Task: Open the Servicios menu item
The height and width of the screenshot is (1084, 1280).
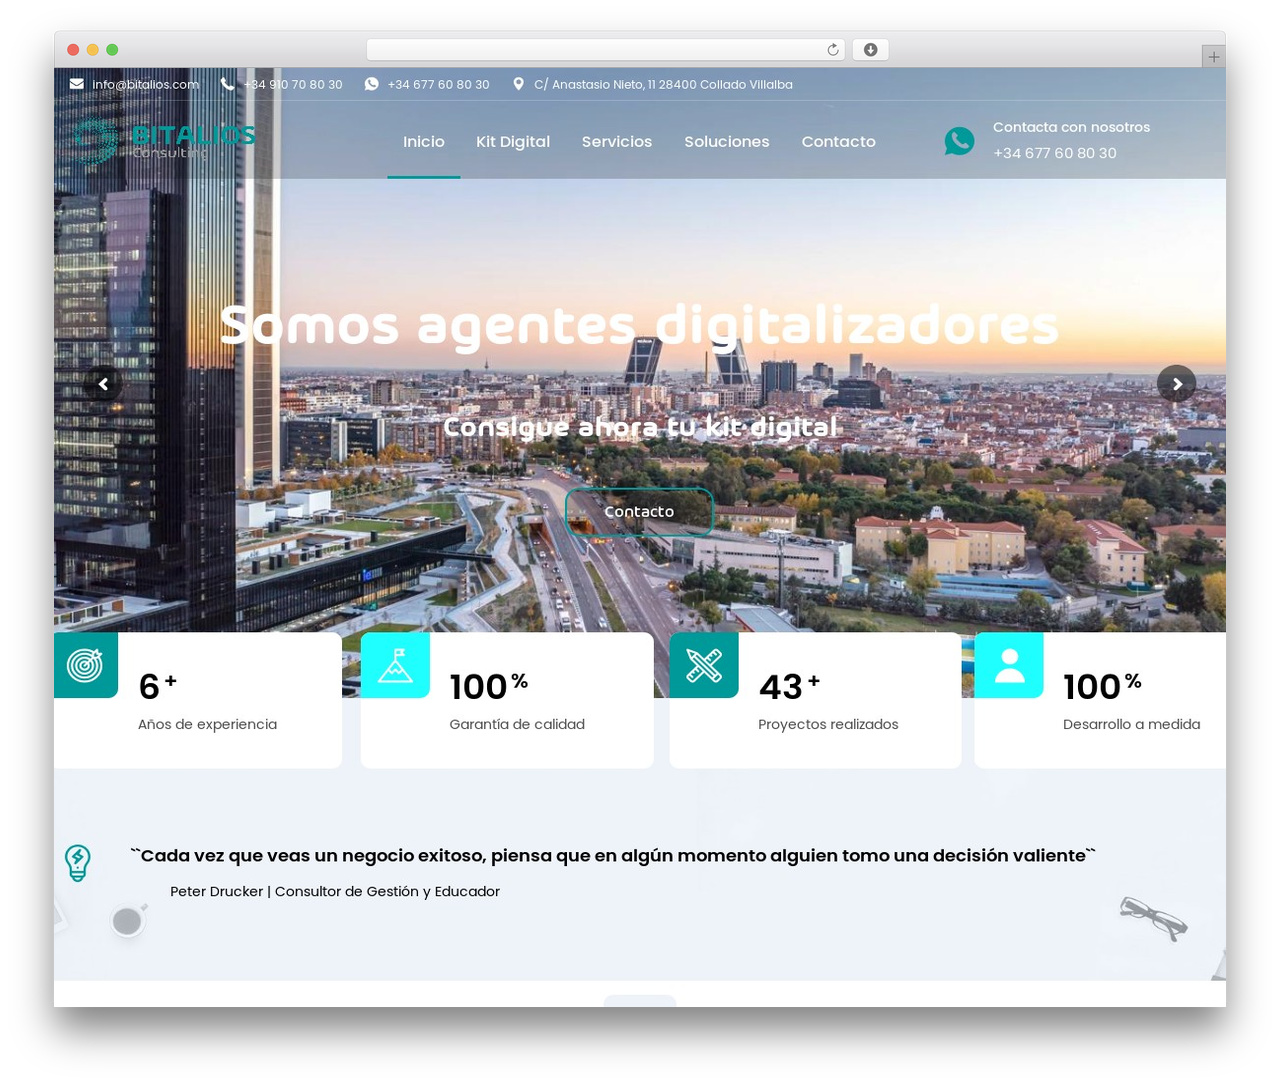Action: click(617, 142)
